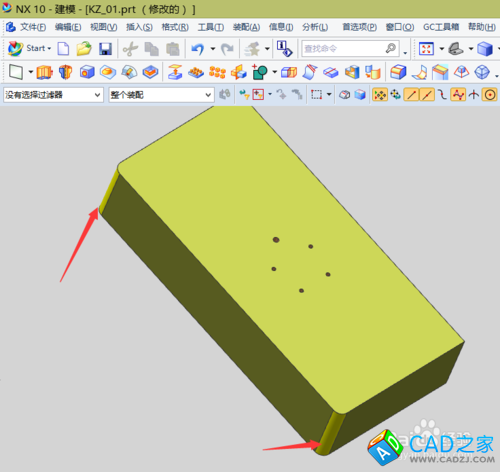Screen dimensions: 500x472
Task: Open the 插入(S) menu
Action: [x=139, y=27]
